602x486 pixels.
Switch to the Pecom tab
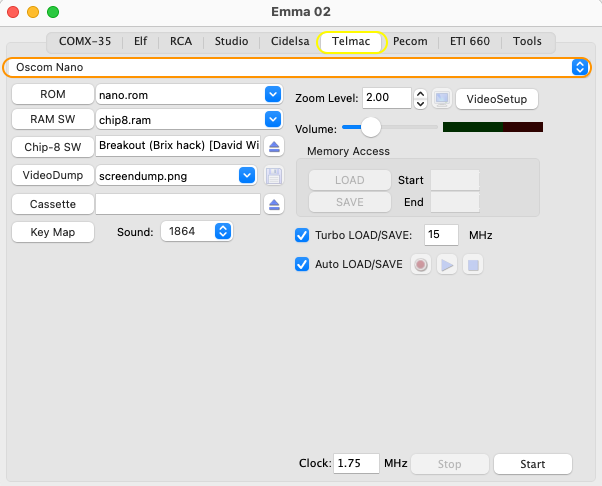410,41
